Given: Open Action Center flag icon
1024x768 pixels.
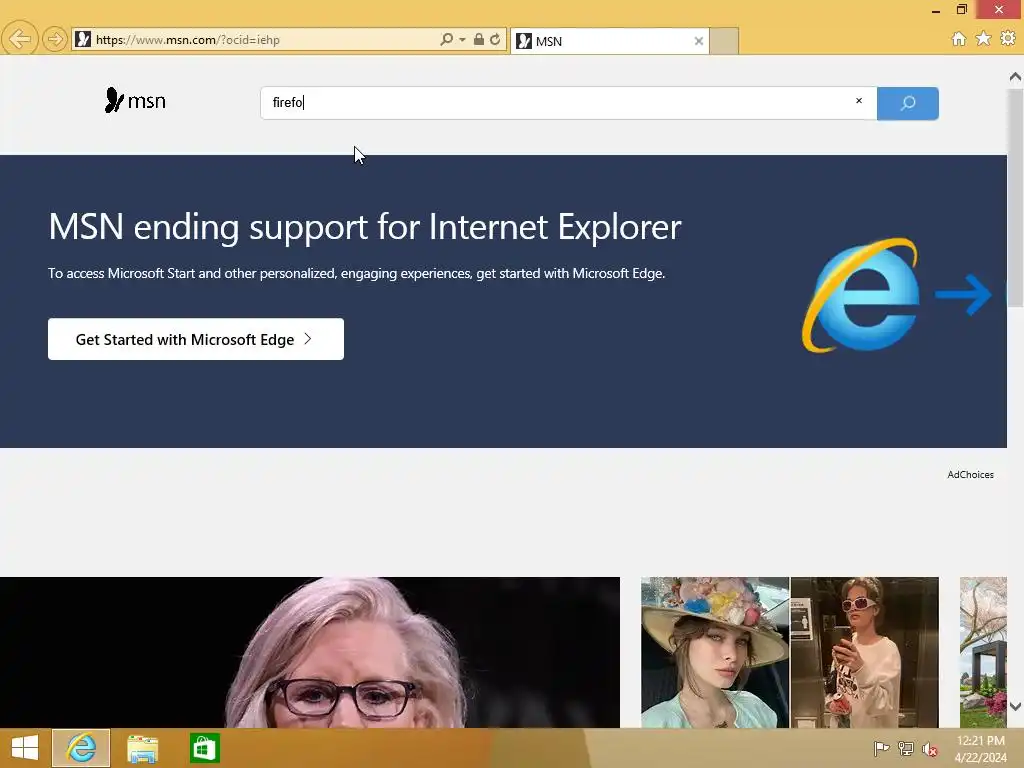Looking at the screenshot, I should tap(881, 748).
